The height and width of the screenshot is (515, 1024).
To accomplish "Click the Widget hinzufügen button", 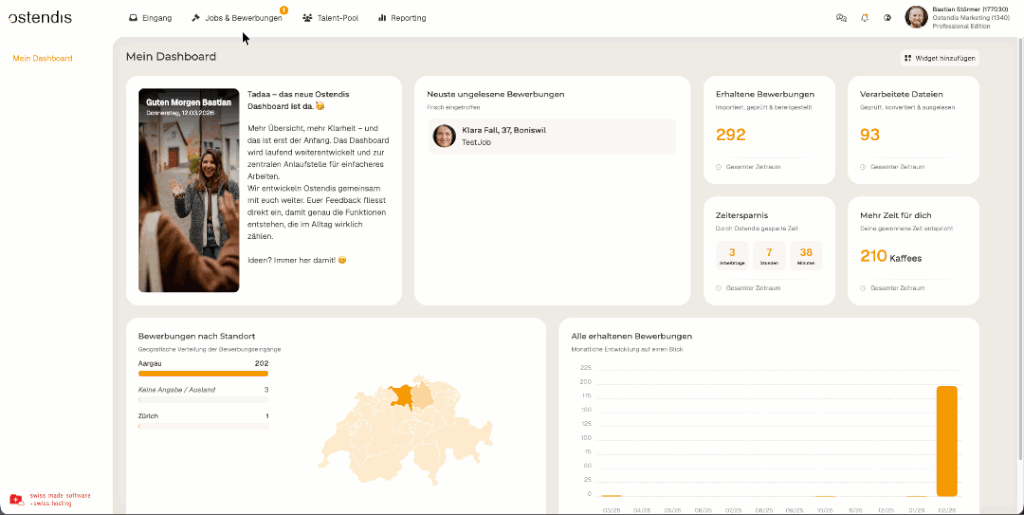I will [939, 58].
